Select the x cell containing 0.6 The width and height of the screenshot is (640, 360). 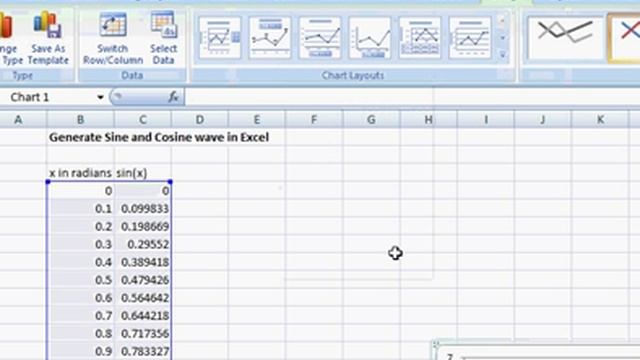pos(80,298)
